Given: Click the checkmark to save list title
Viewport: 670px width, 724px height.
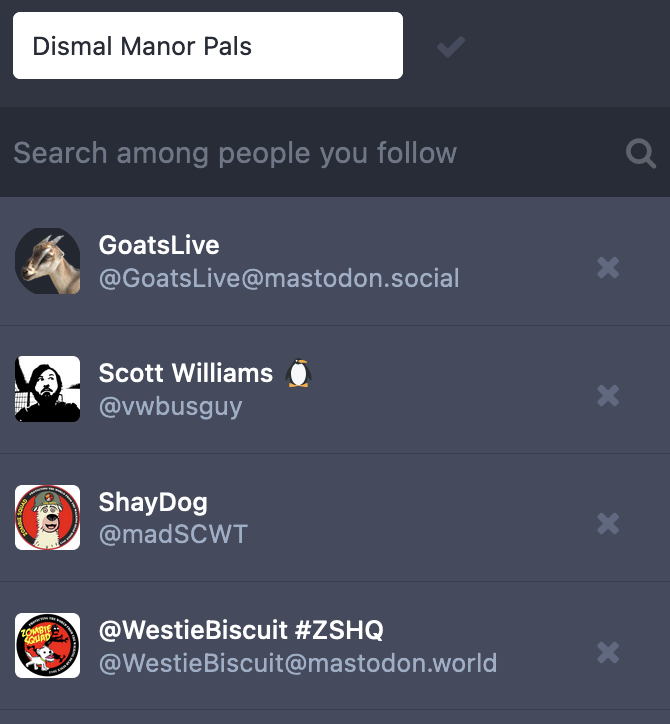Looking at the screenshot, I should point(451,46).
